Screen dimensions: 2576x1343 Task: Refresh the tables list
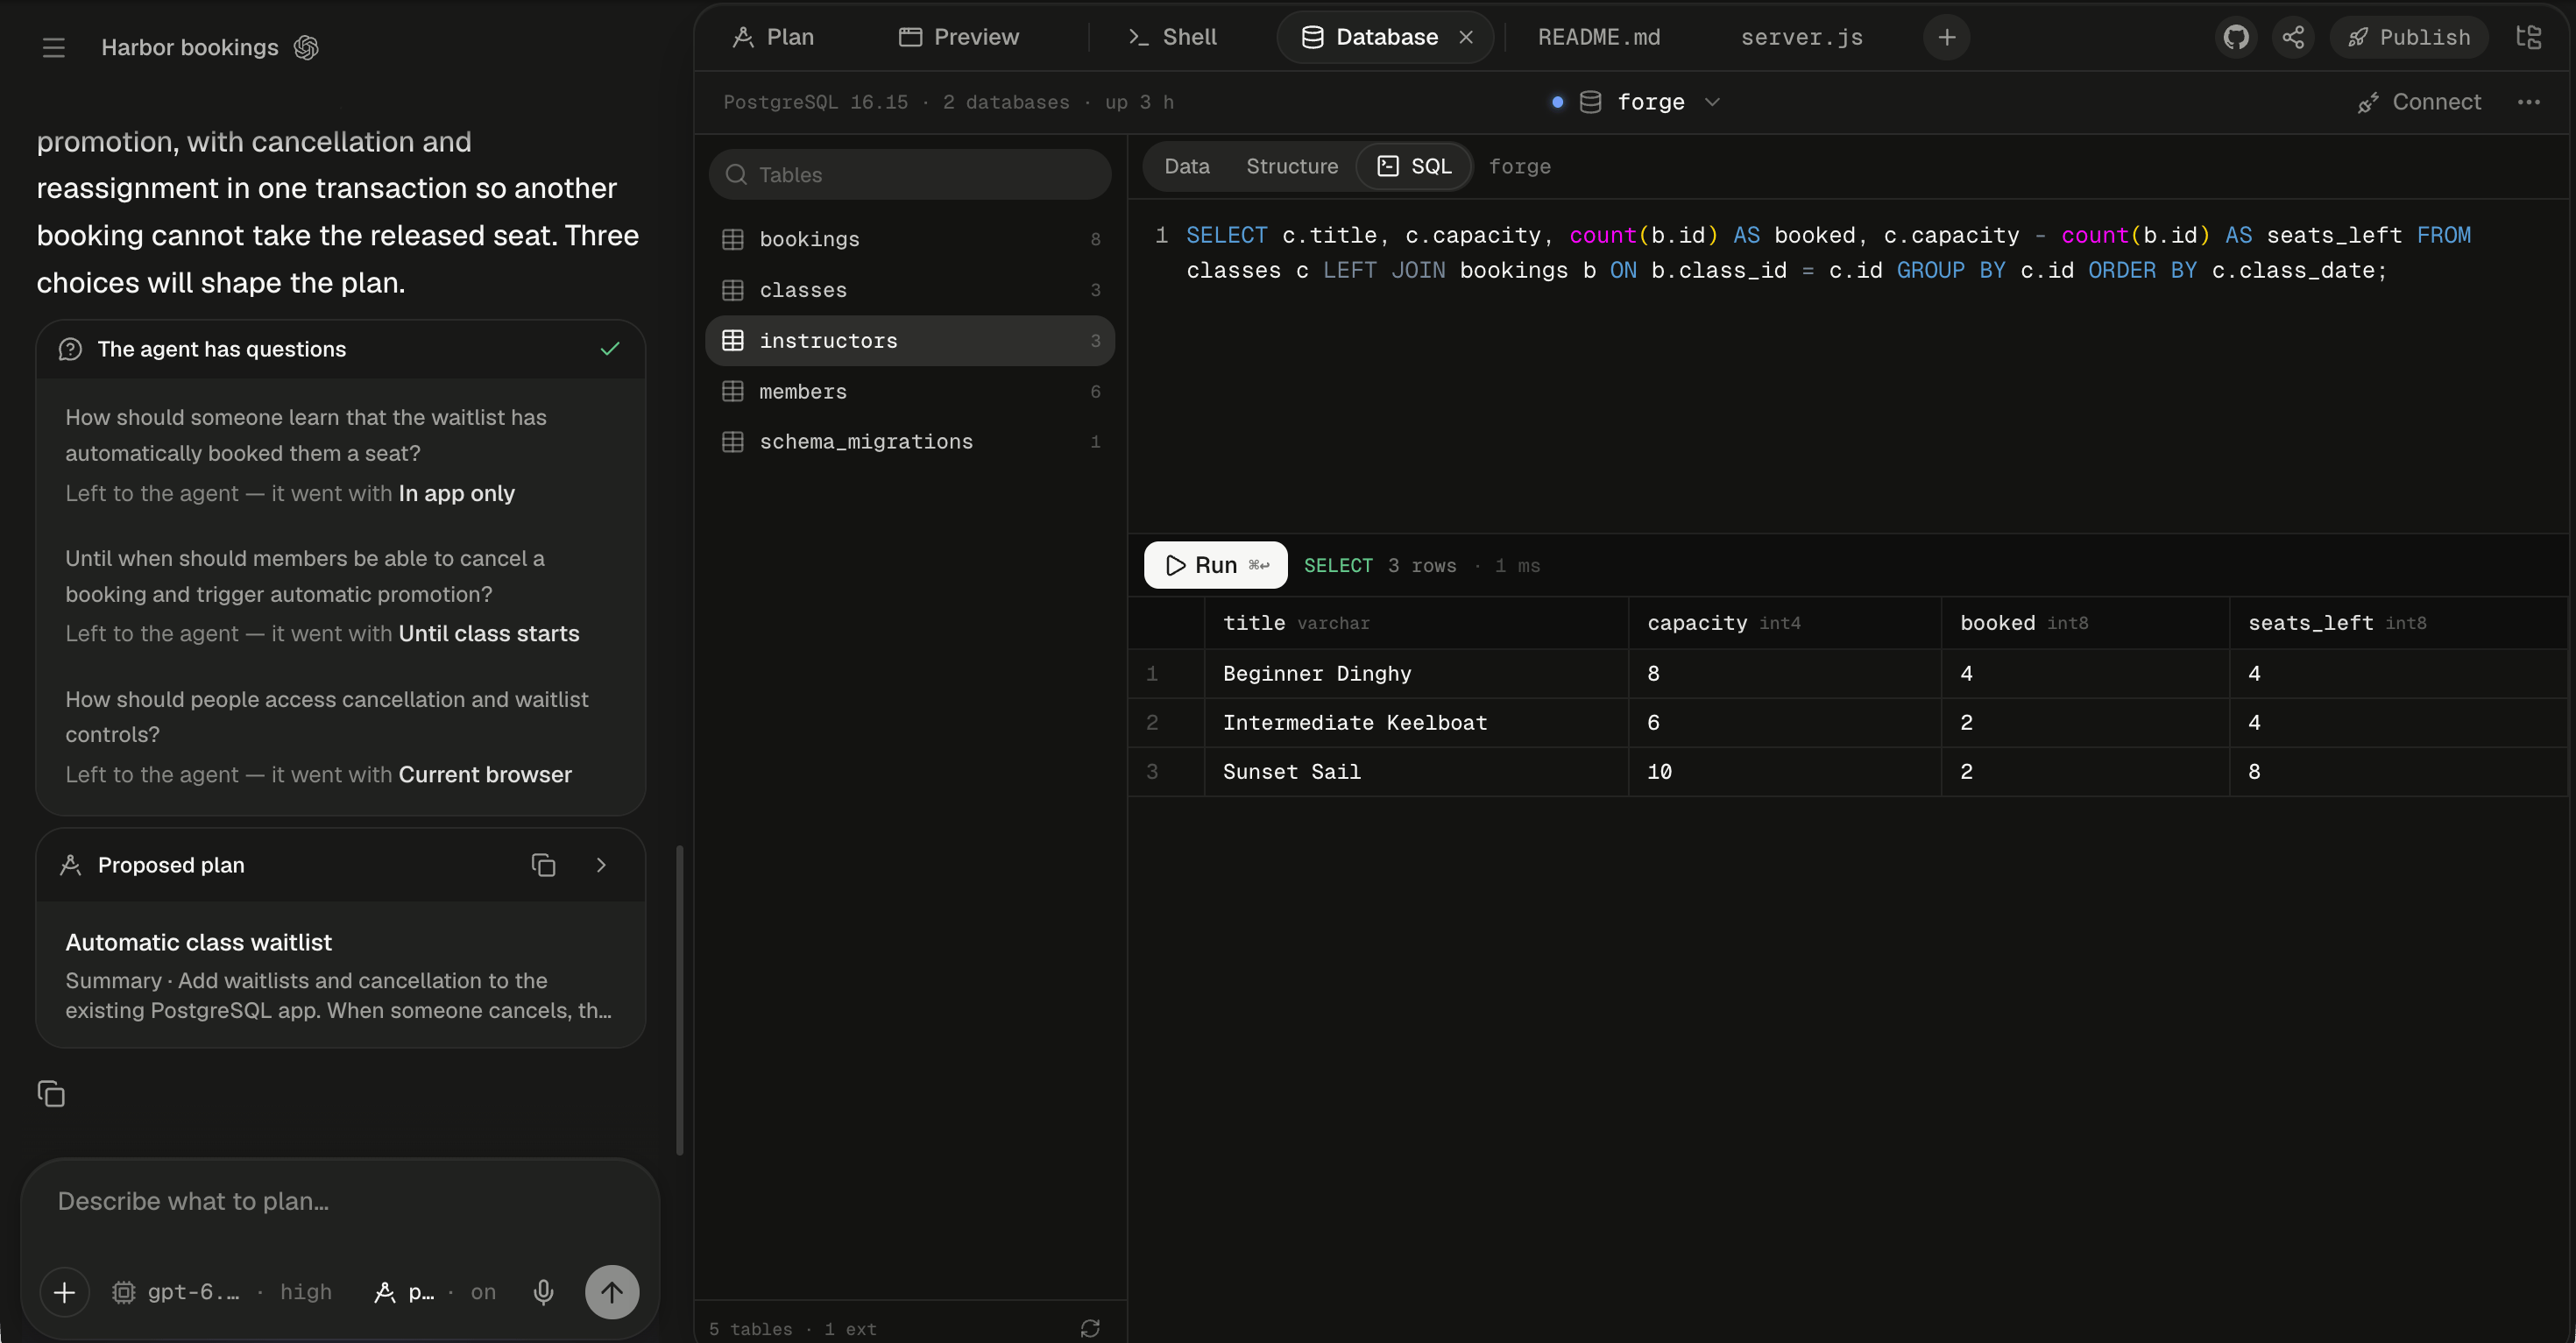click(1090, 1328)
